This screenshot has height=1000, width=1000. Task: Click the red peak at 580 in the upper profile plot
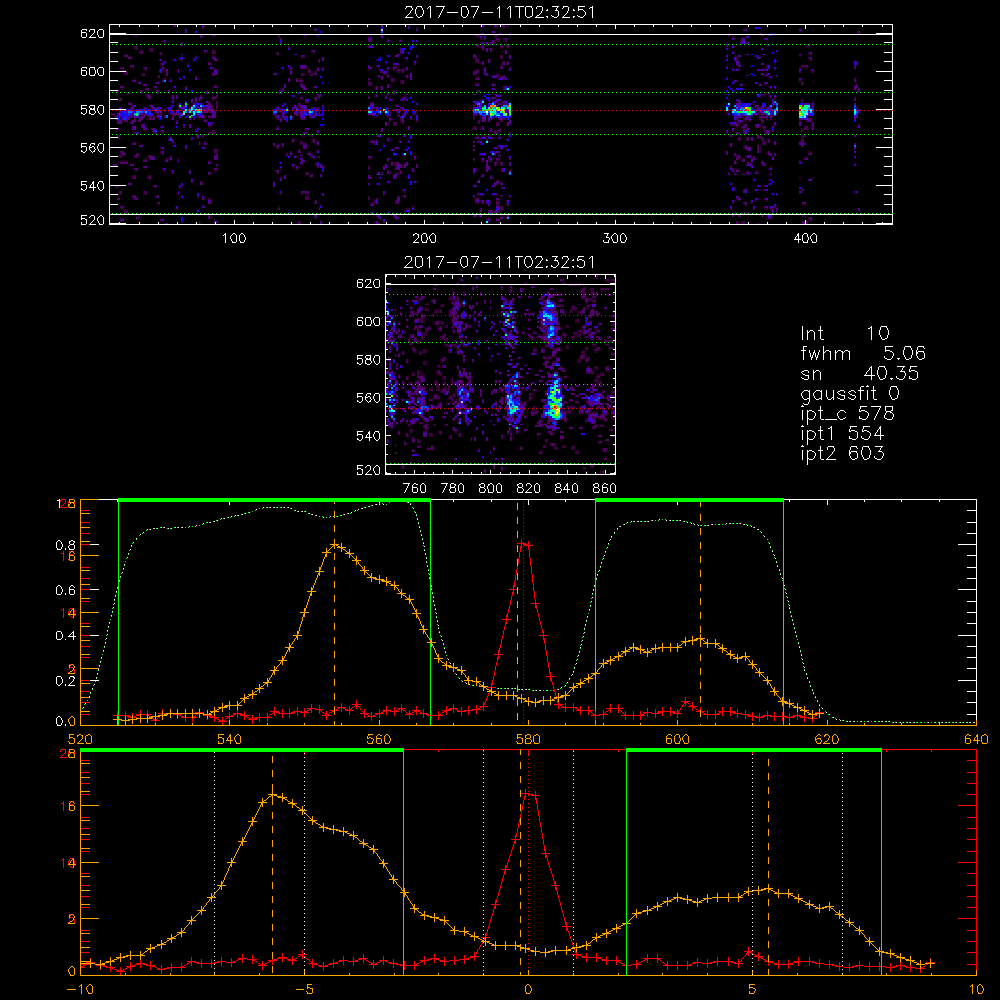coord(524,544)
